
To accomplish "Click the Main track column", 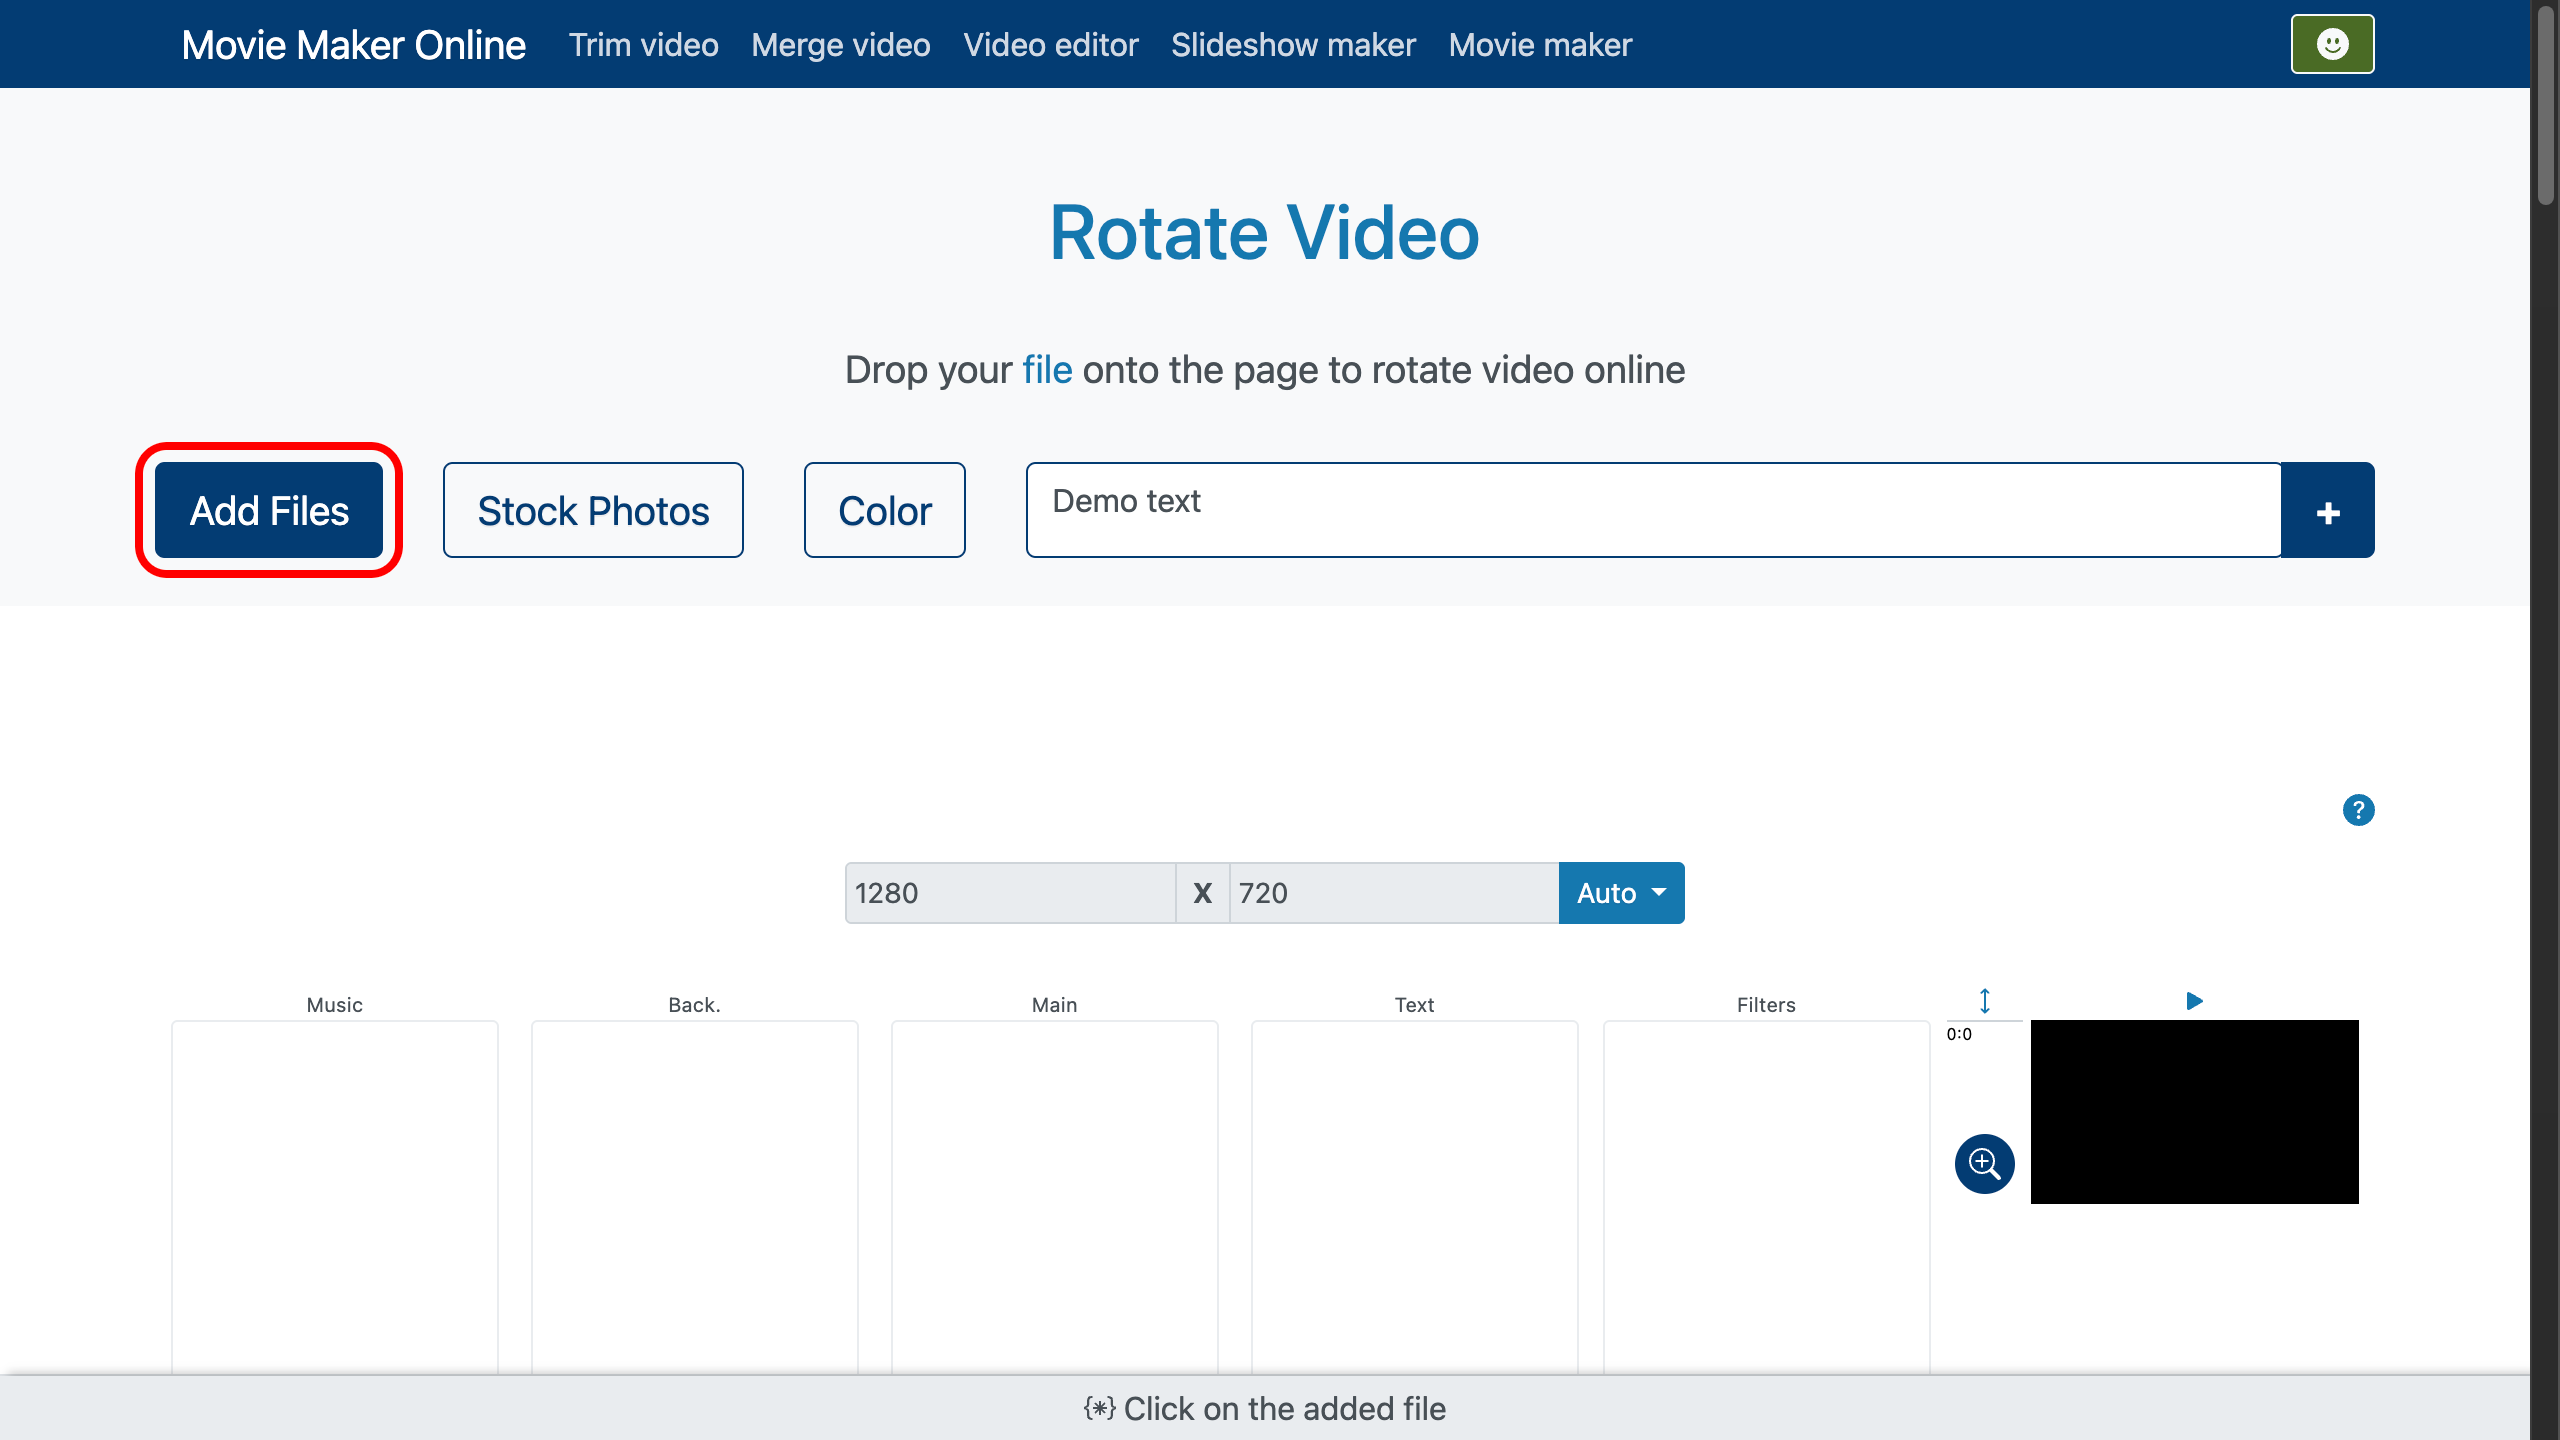I will [1055, 1196].
